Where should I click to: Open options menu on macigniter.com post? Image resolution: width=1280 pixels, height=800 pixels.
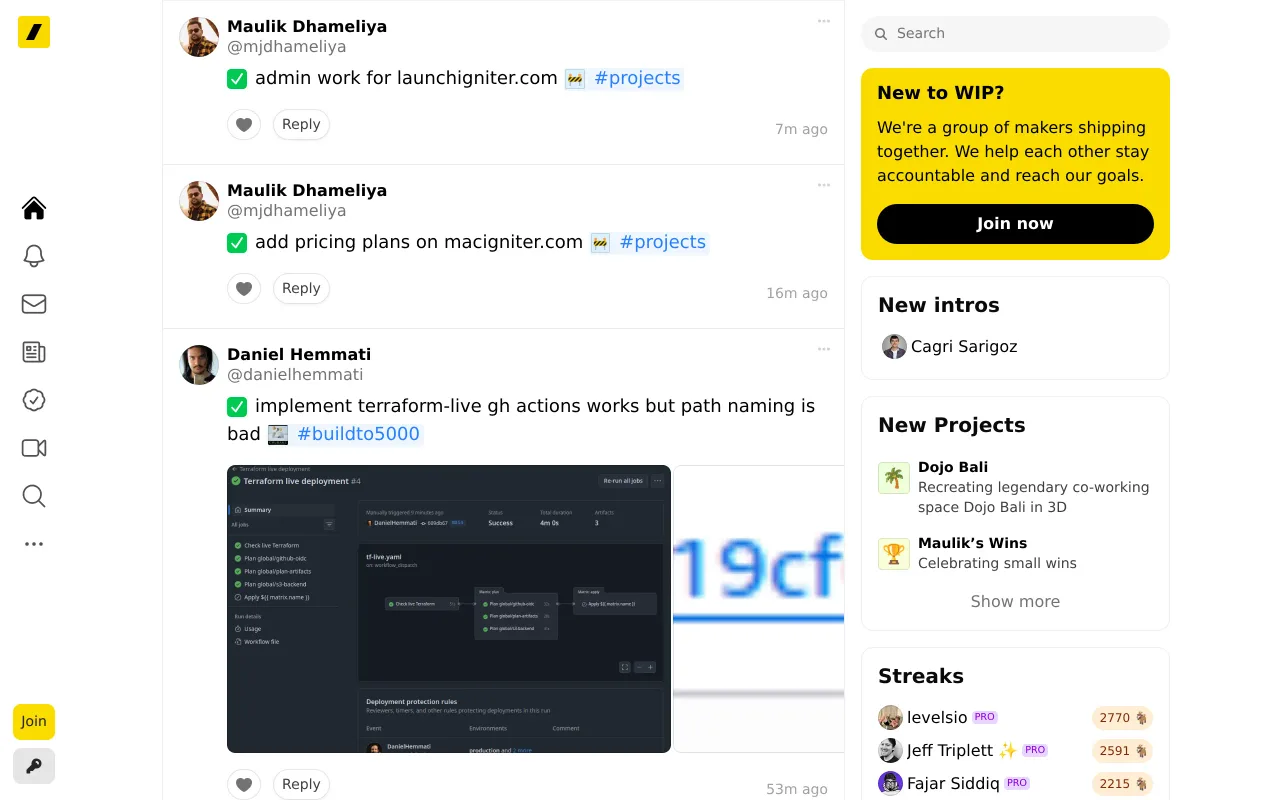(x=824, y=185)
